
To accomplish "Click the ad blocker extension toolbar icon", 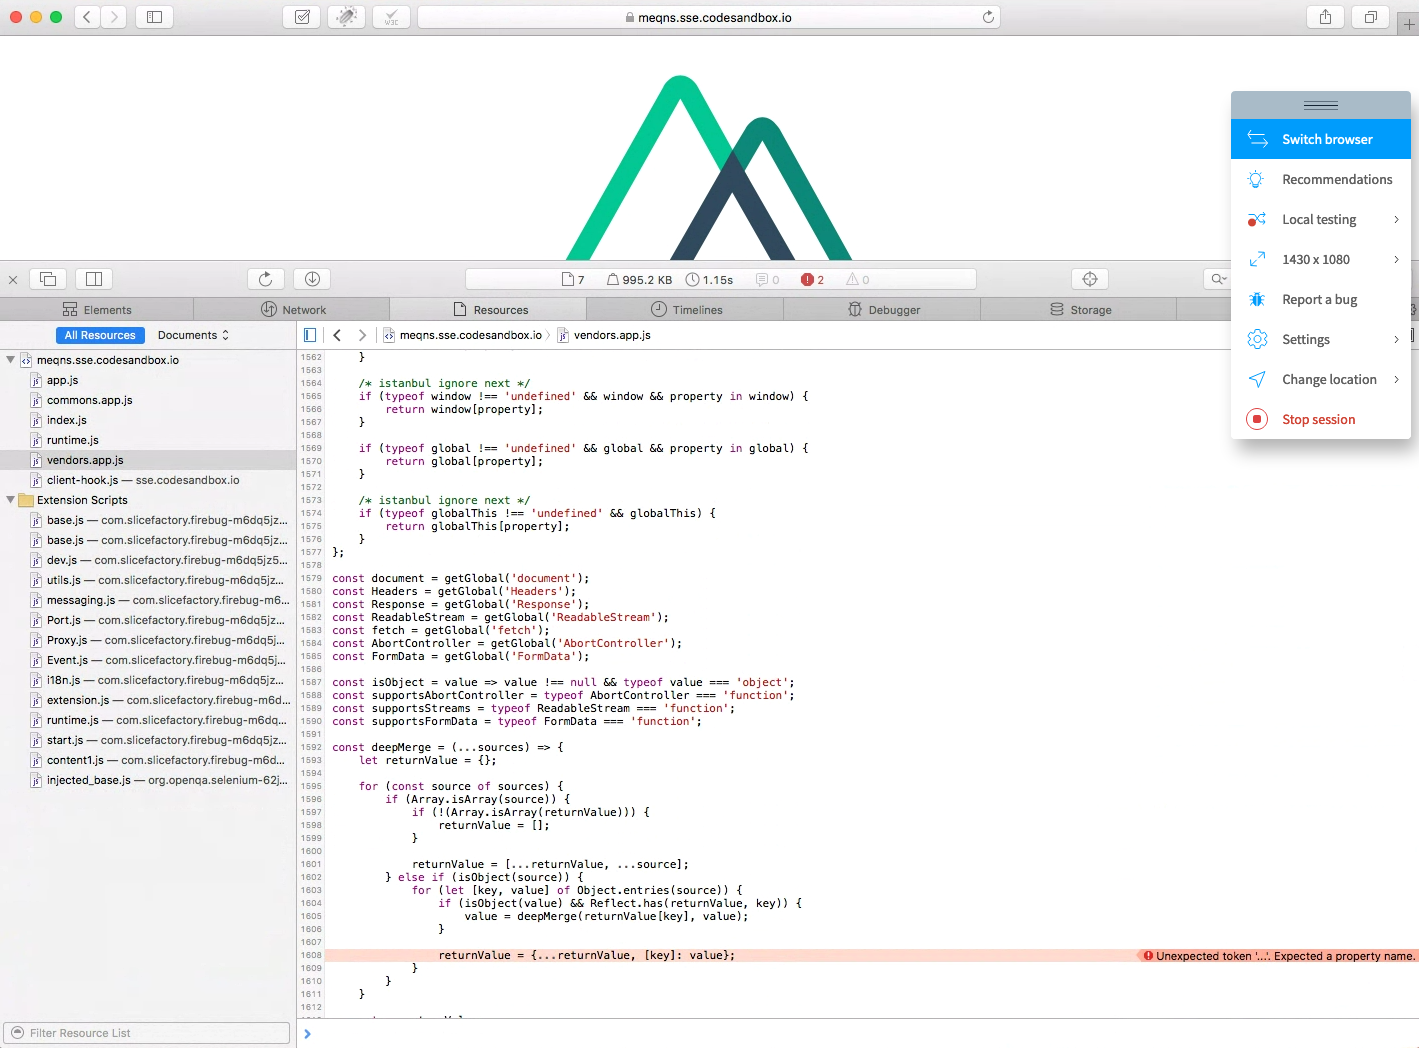I will 346,17.
